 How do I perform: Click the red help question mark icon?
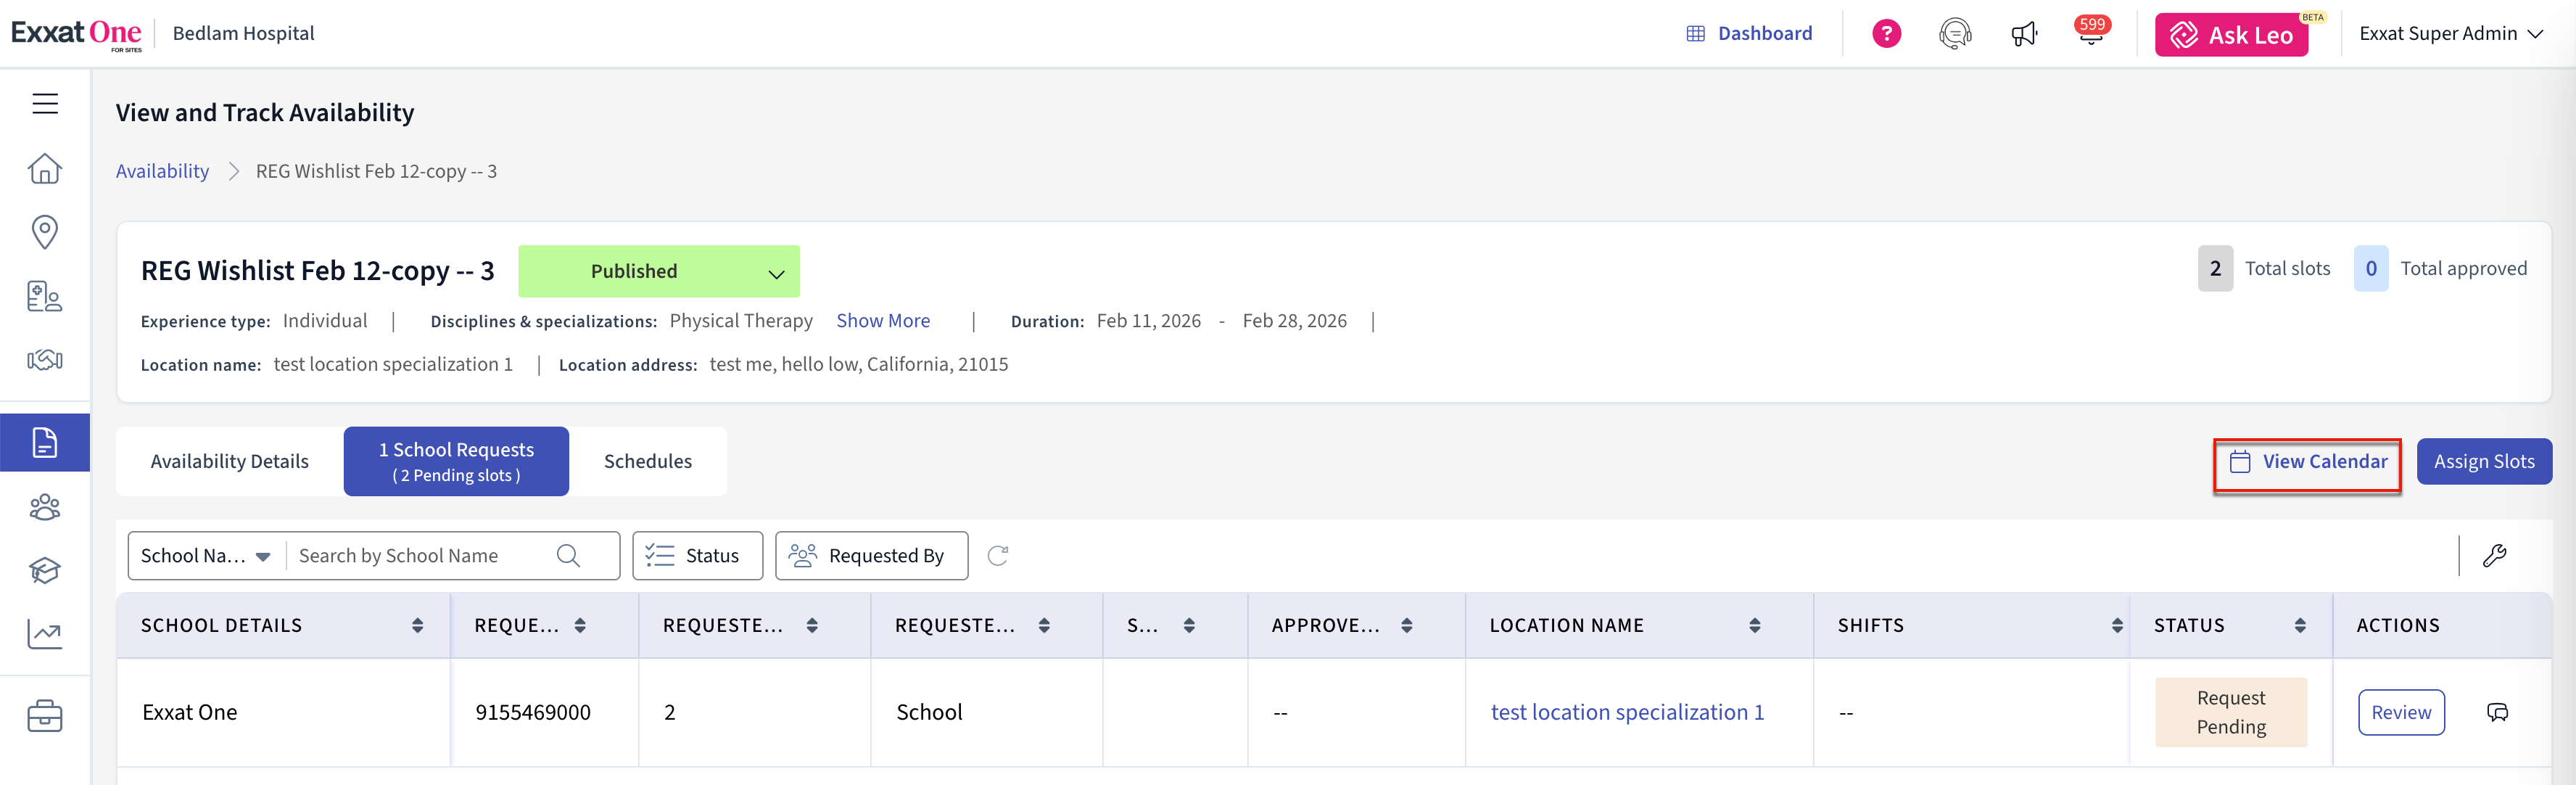coord(1886,34)
